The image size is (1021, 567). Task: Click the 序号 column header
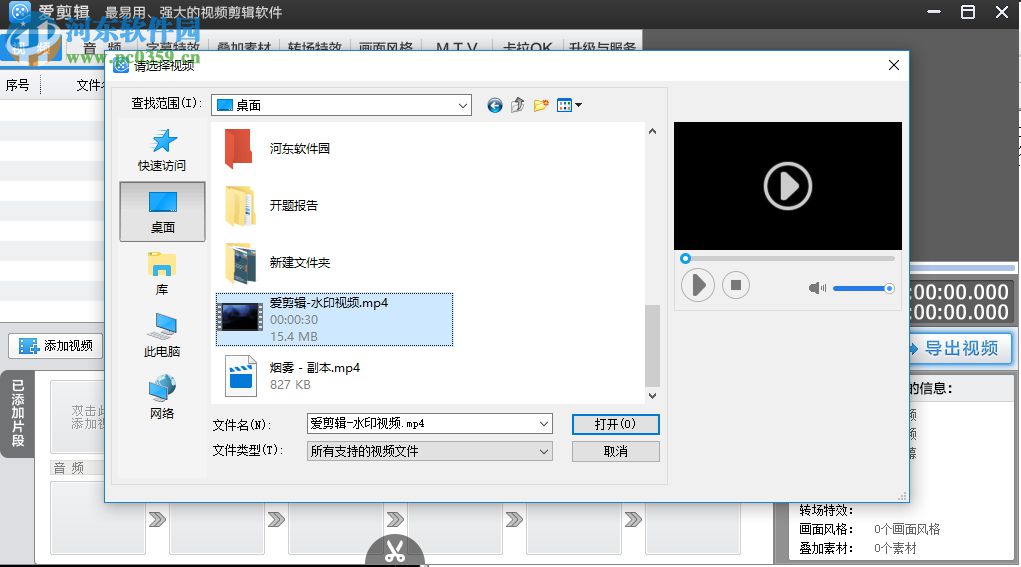coord(18,85)
